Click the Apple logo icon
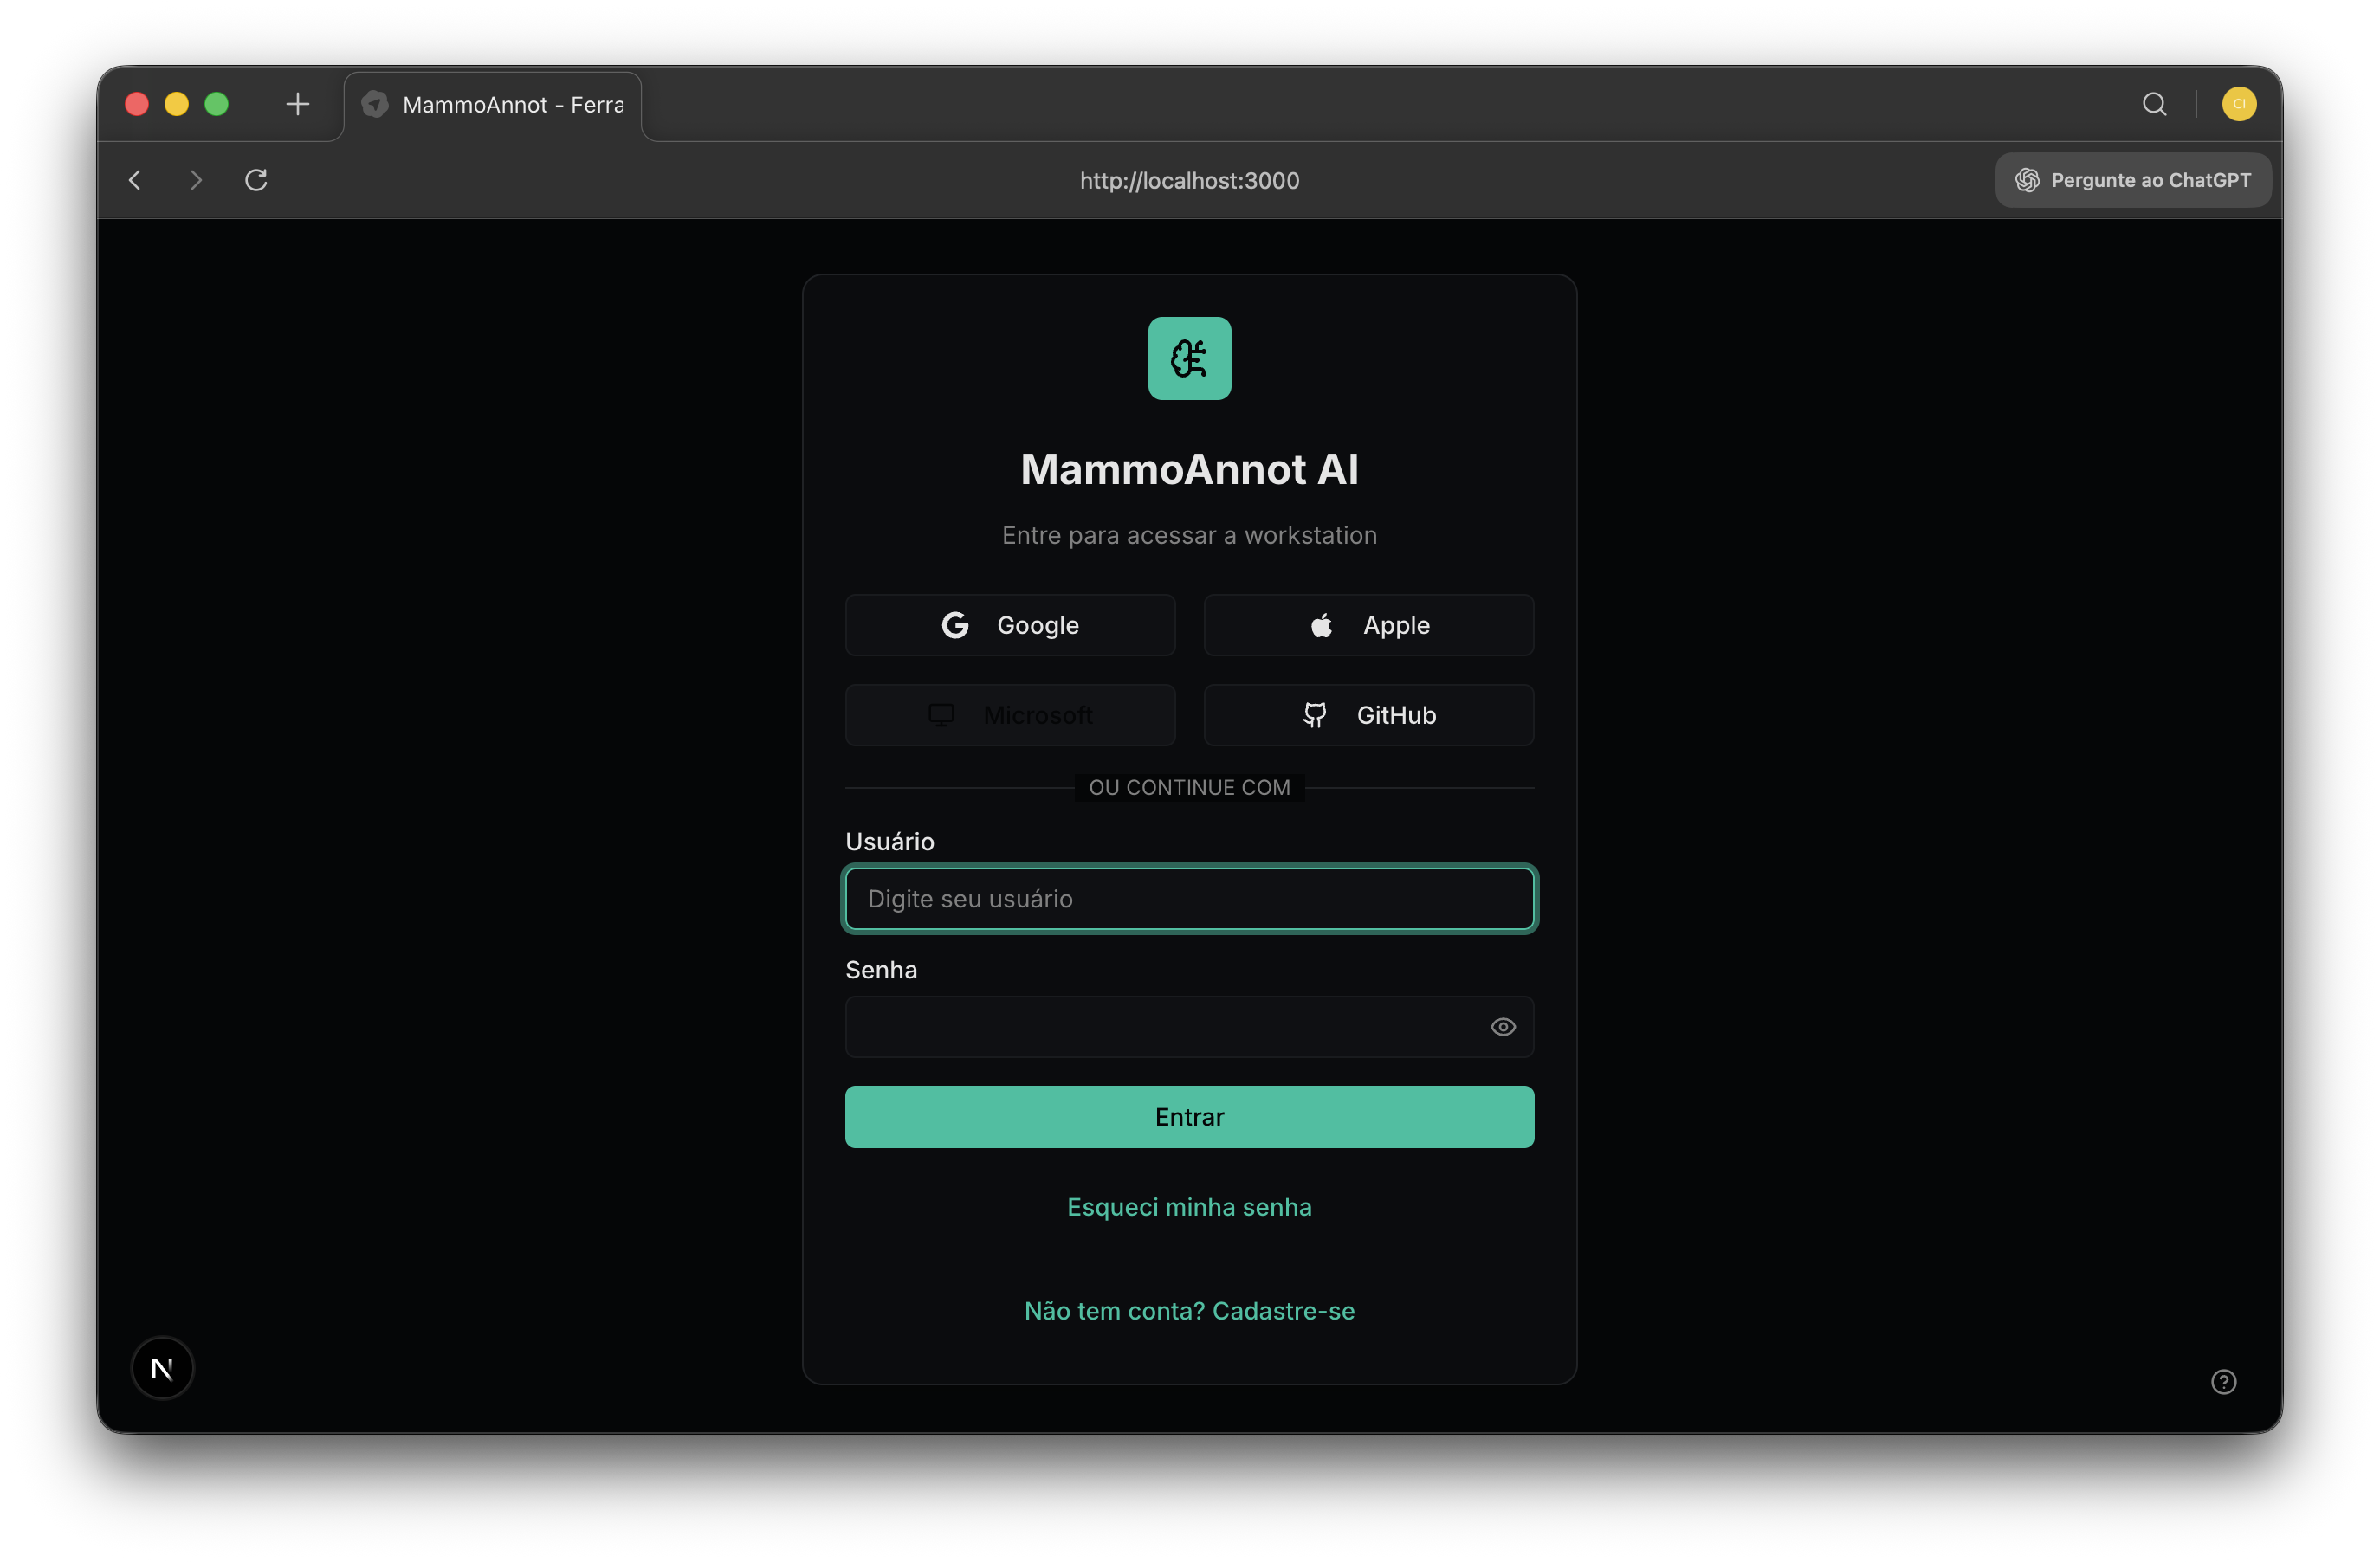Image resolution: width=2380 pixels, height=1562 pixels. pyautogui.click(x=1320, y=625)
